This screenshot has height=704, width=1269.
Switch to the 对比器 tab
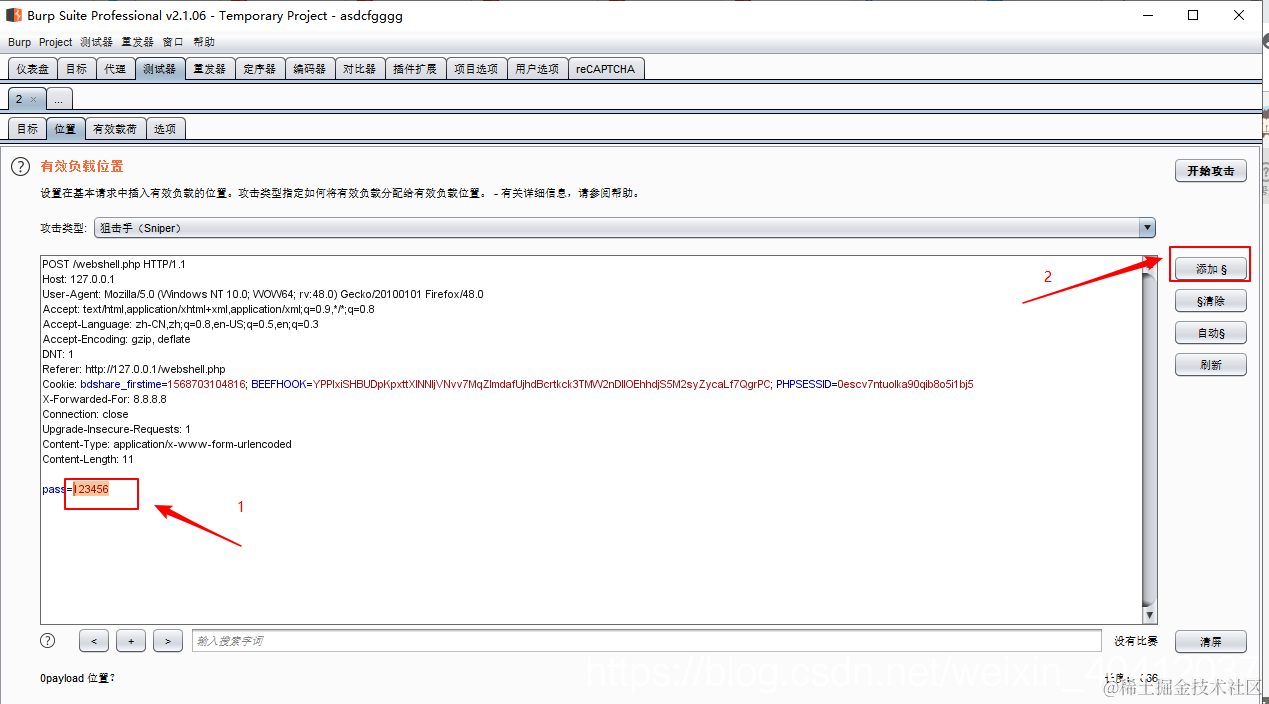360,69
